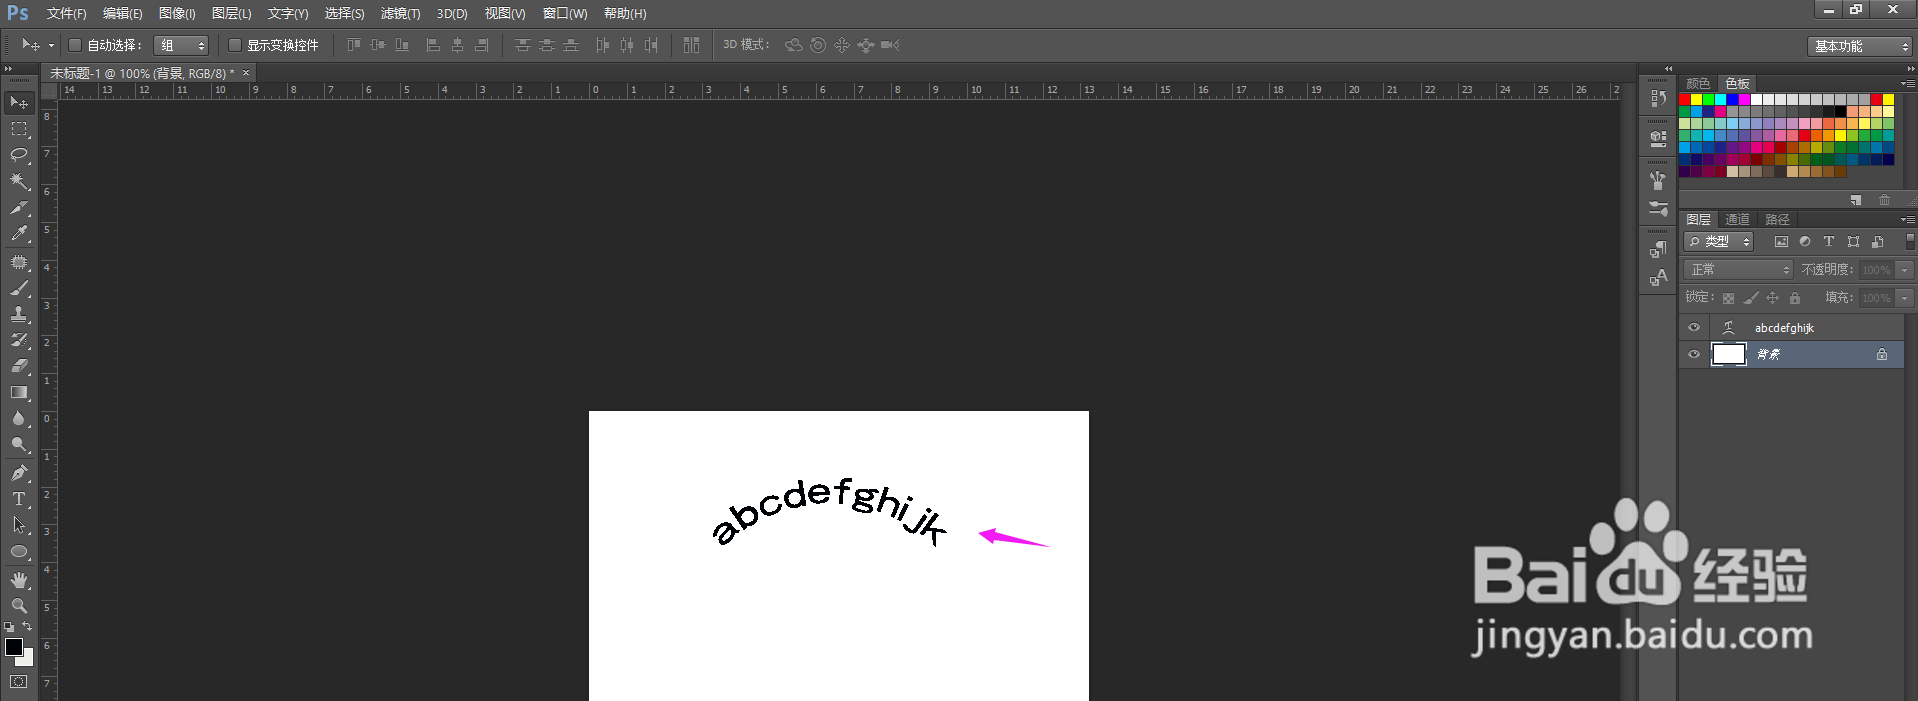1918x701 pixels.
Task: Switch to the 颜色 tab
Action: 1698,83
